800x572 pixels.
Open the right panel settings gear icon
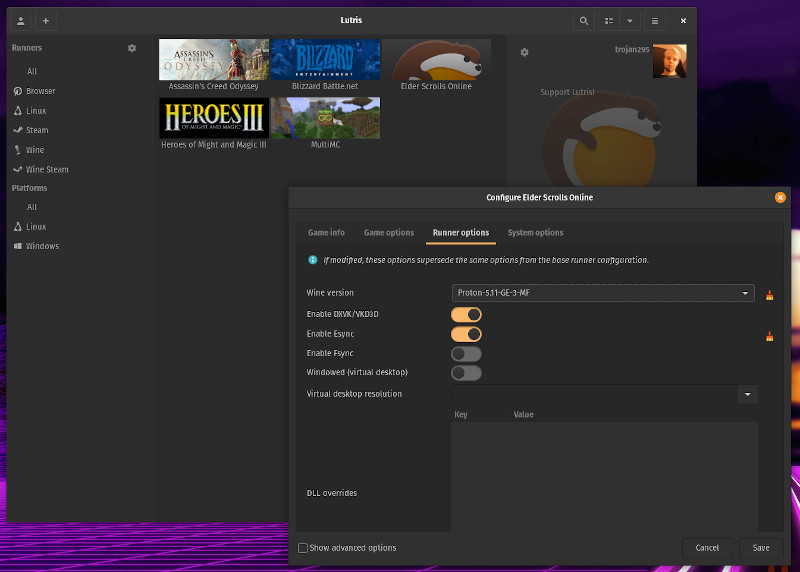pyautogui.click(x=524, y=53)
